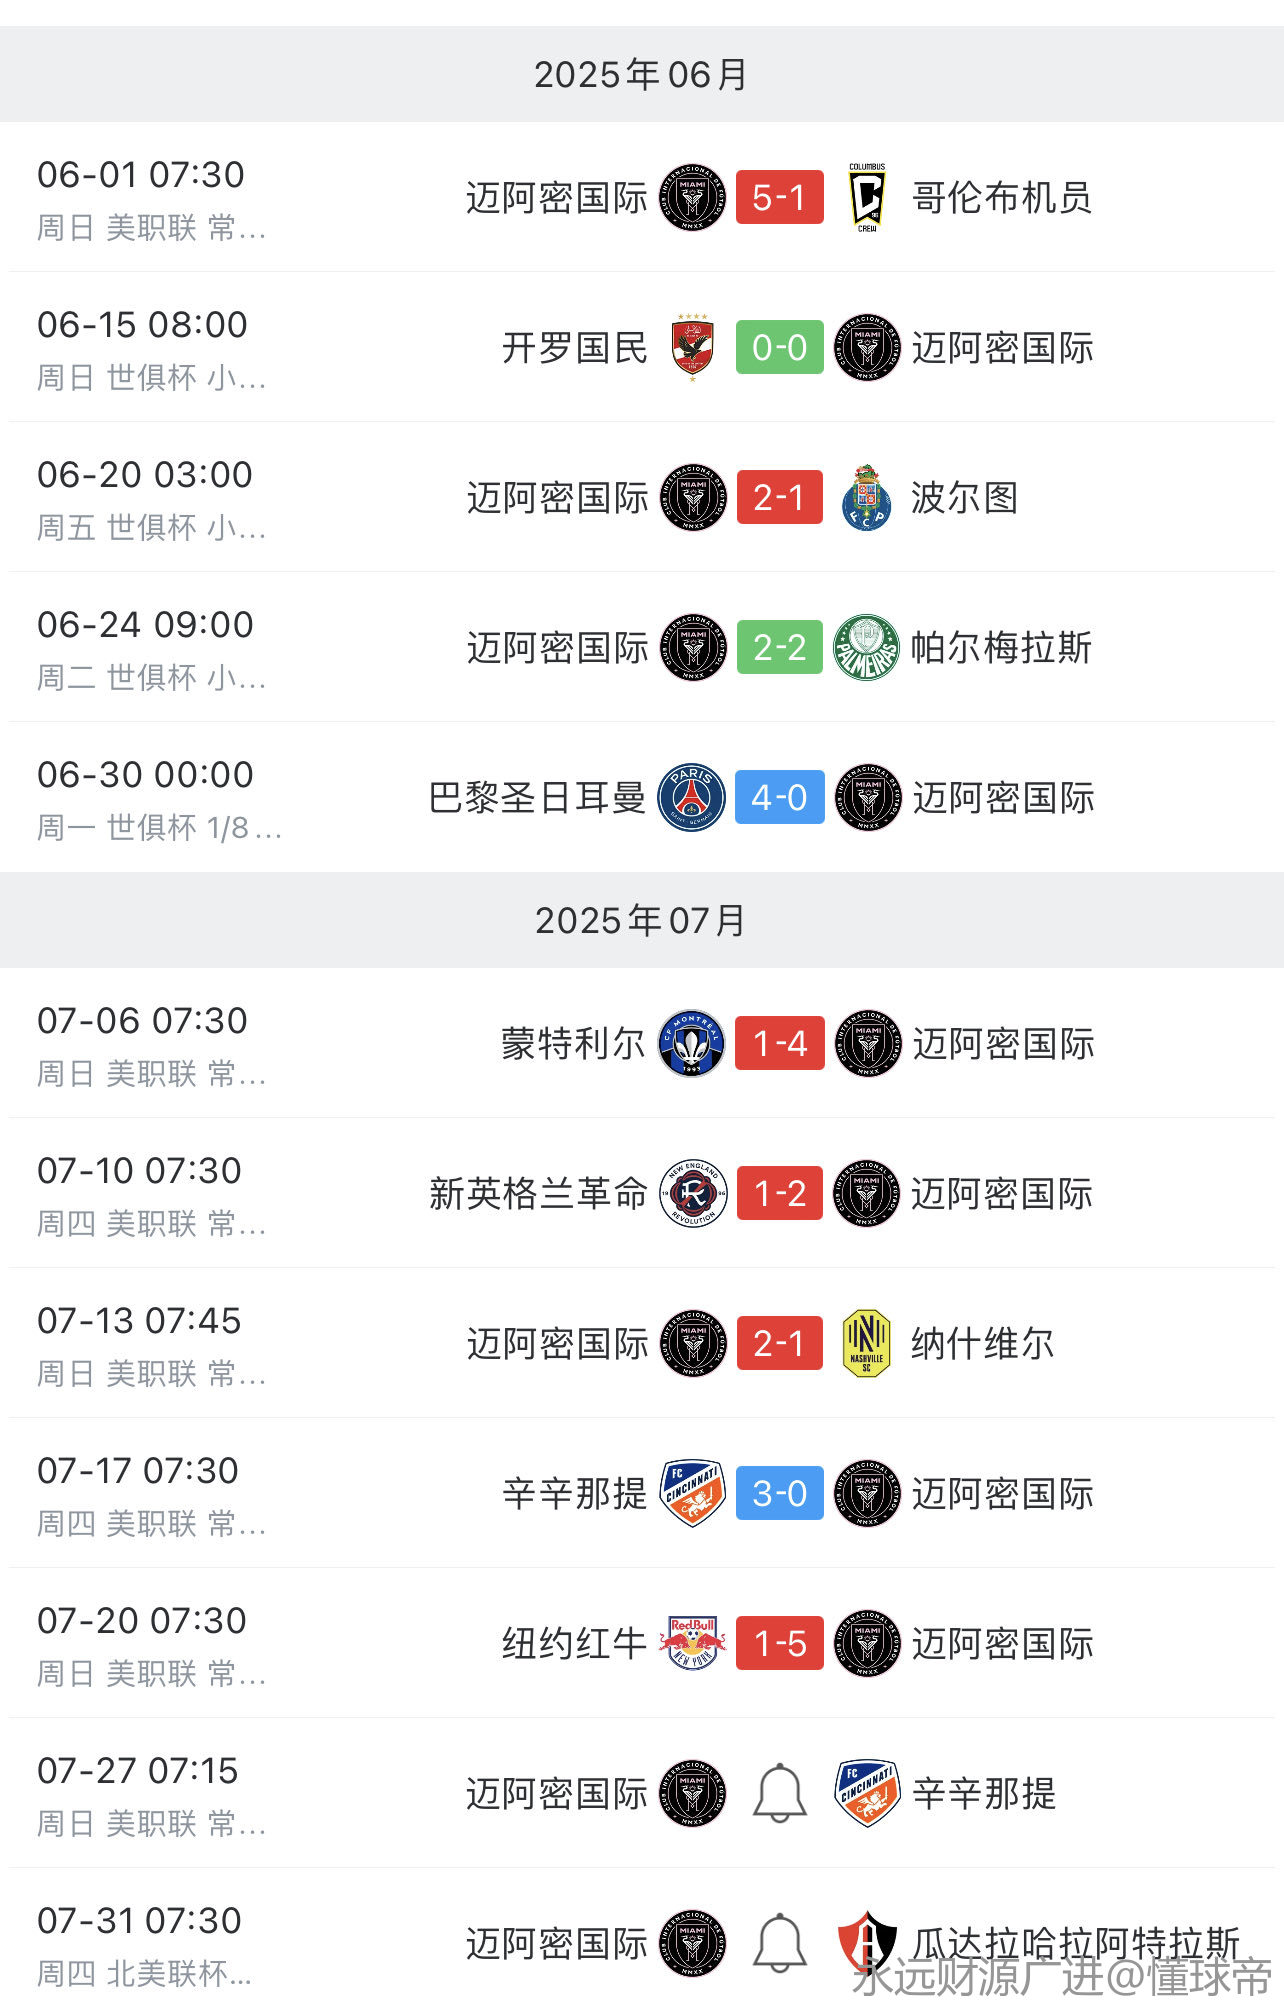Open the 3-0 score of 辛辛那提 match
Image resolution: width=1284 pixels, height=2012 pixels.
tap(780, 1493)
